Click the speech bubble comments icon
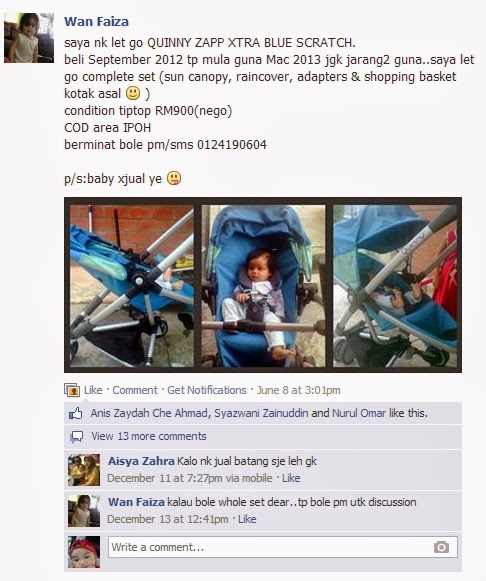 [77, 436]
